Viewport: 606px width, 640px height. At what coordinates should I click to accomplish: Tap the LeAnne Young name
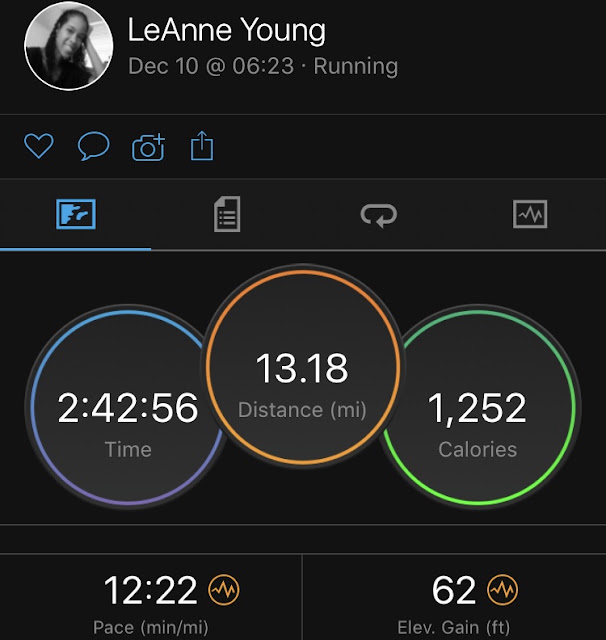tap(227, 31)
